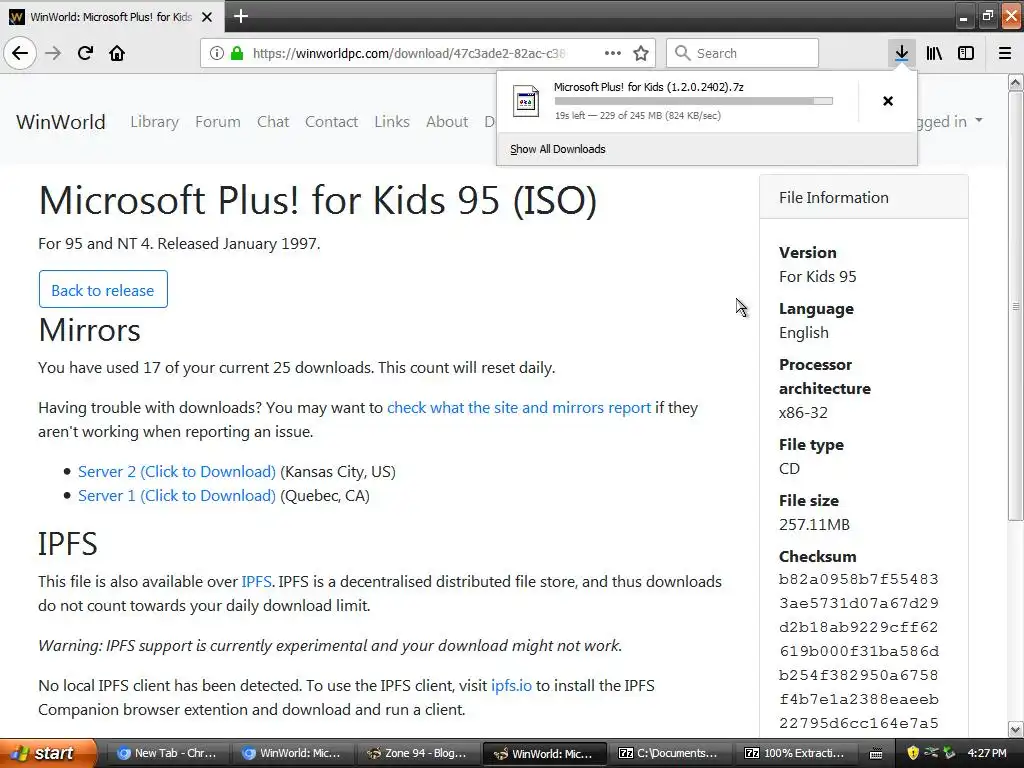Viewport: 1024px width, 768px height.
Task: Switch to Zone 94 Blog taskbar item
Action: [x=417, y=754]
